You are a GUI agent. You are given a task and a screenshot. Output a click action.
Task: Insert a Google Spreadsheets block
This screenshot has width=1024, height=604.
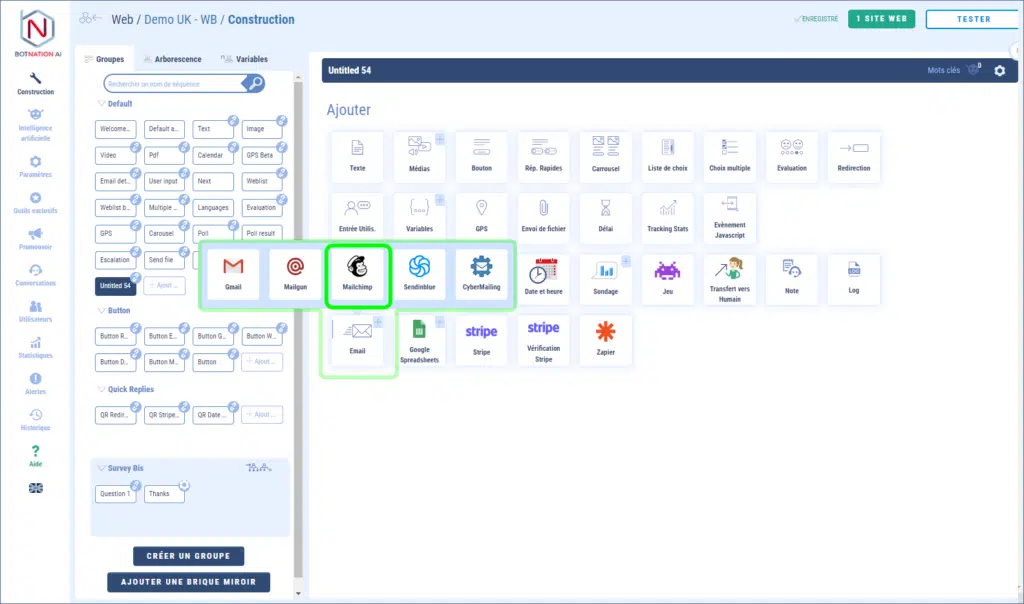419,340
